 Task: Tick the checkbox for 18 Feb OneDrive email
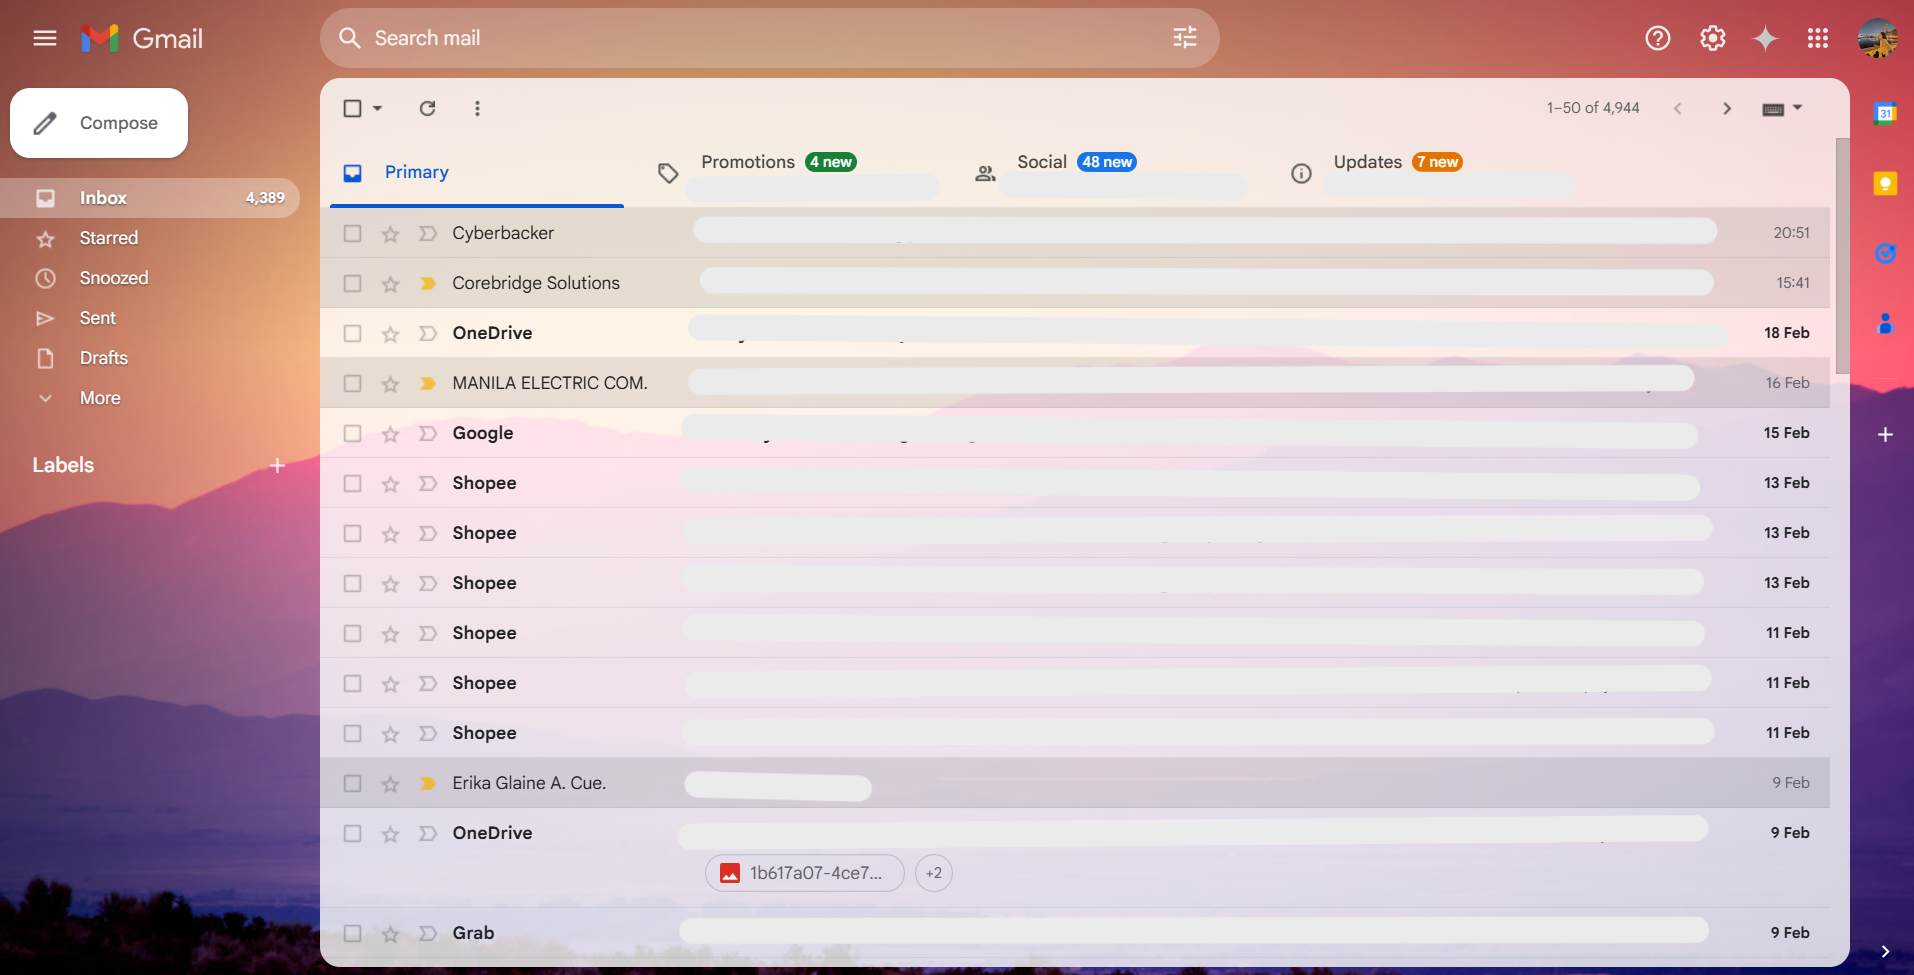click(352, 333)
